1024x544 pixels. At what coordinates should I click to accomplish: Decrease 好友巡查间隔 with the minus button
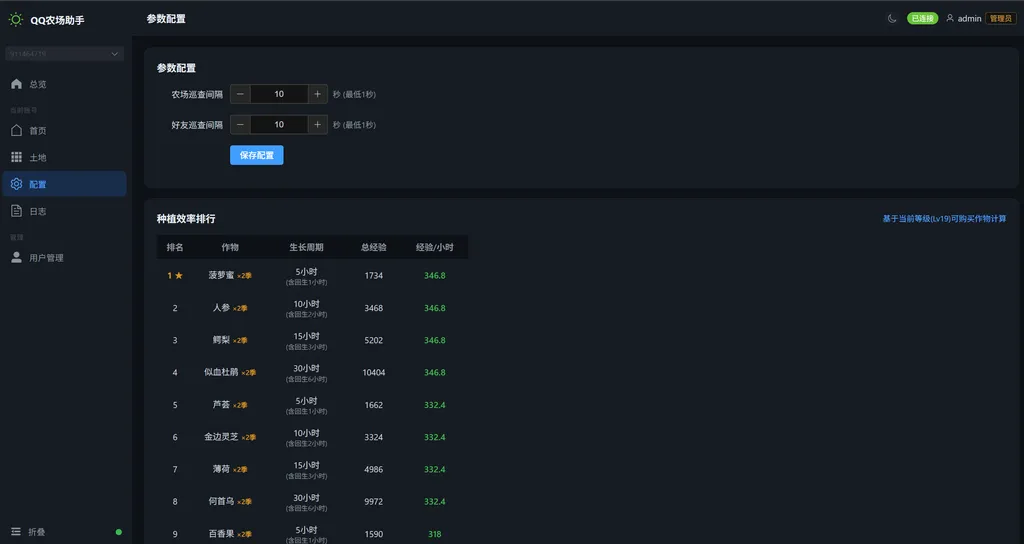(240, 125)
